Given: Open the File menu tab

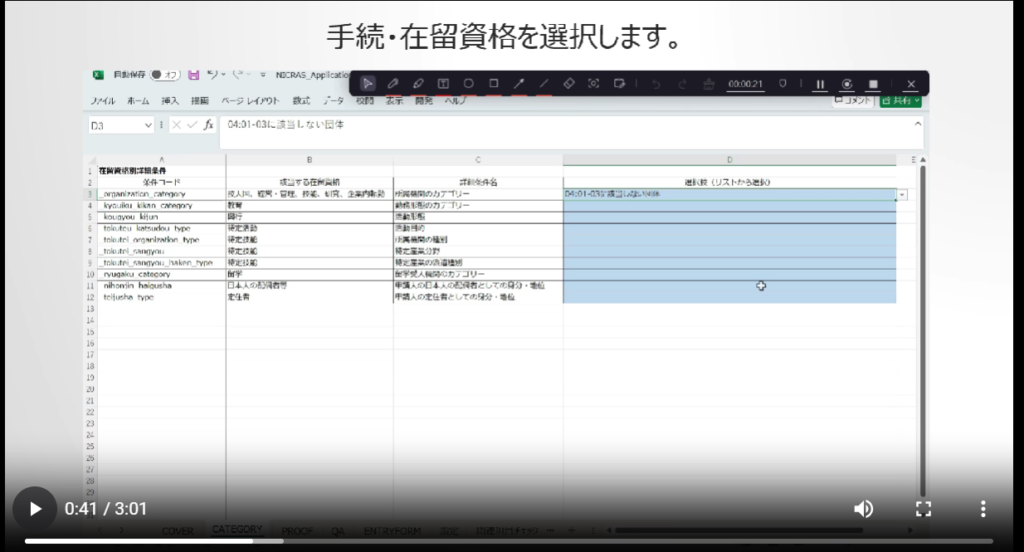Looking at the screenshot, I should pos(103,101).
